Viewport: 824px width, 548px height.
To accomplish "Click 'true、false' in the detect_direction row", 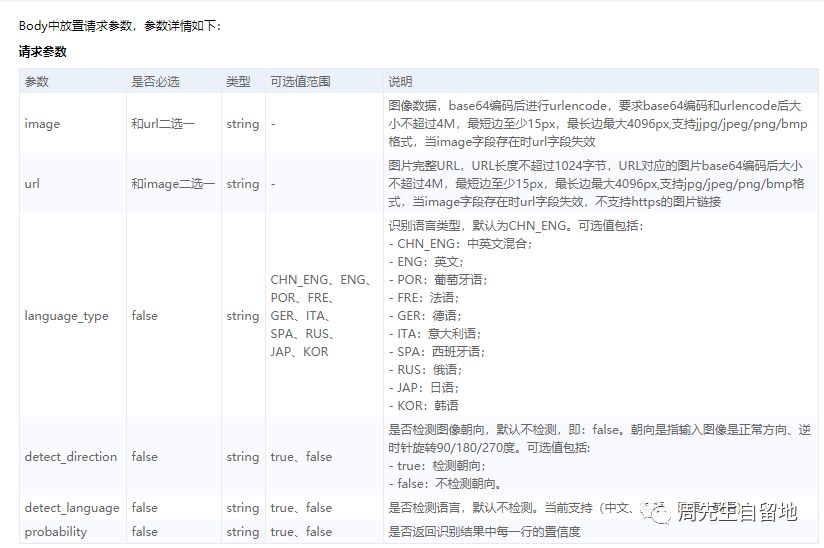I will click(x=301, y=457).
